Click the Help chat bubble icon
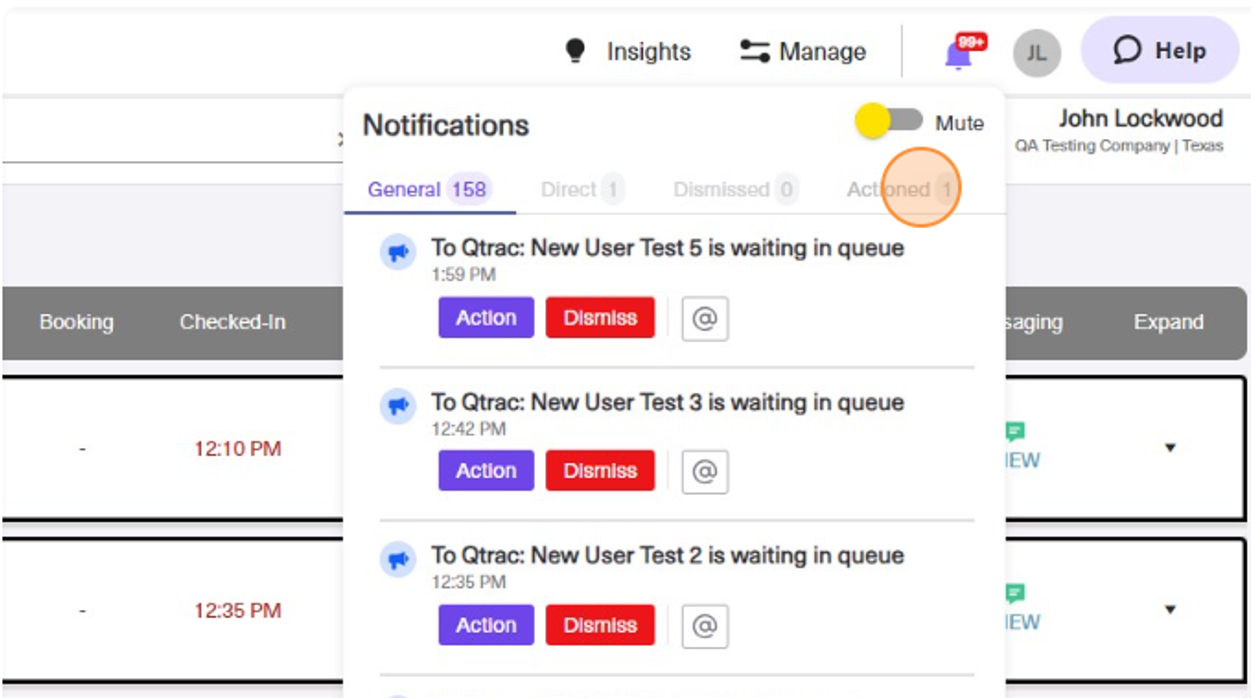Viewport: 1251px width, 698px height. [x=1127, y=49]
